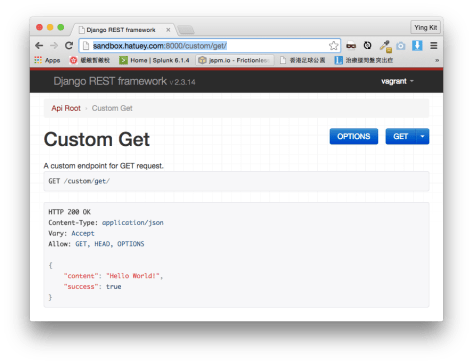Click the '"success"' JSON key
The height and width of the screenshot is (364, 473).
click(x=81, y=287)
